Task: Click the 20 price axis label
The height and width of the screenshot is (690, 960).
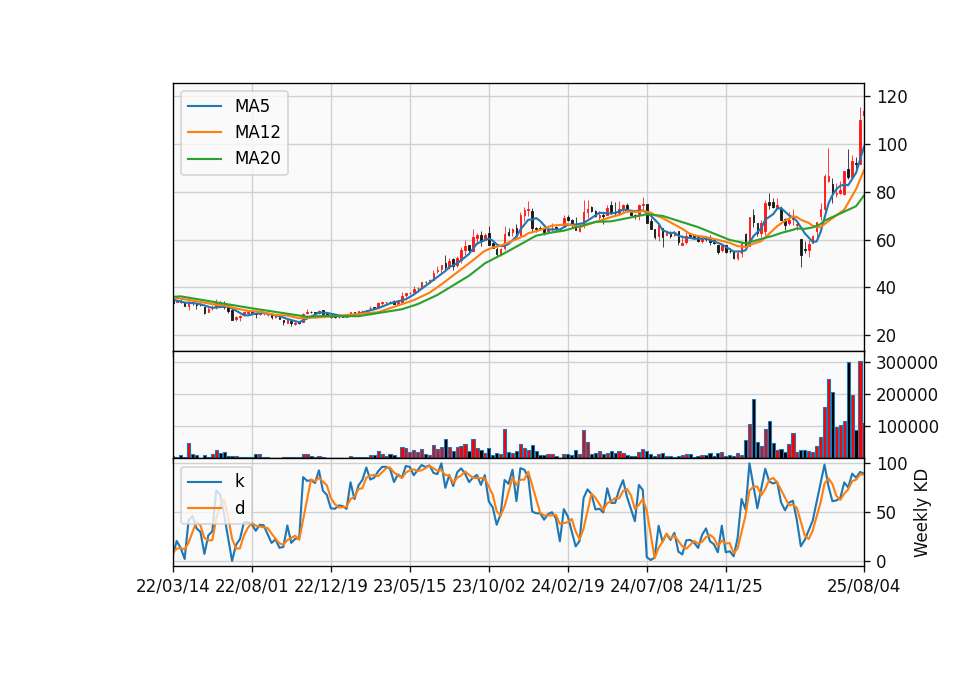Action: pos(888,336)
